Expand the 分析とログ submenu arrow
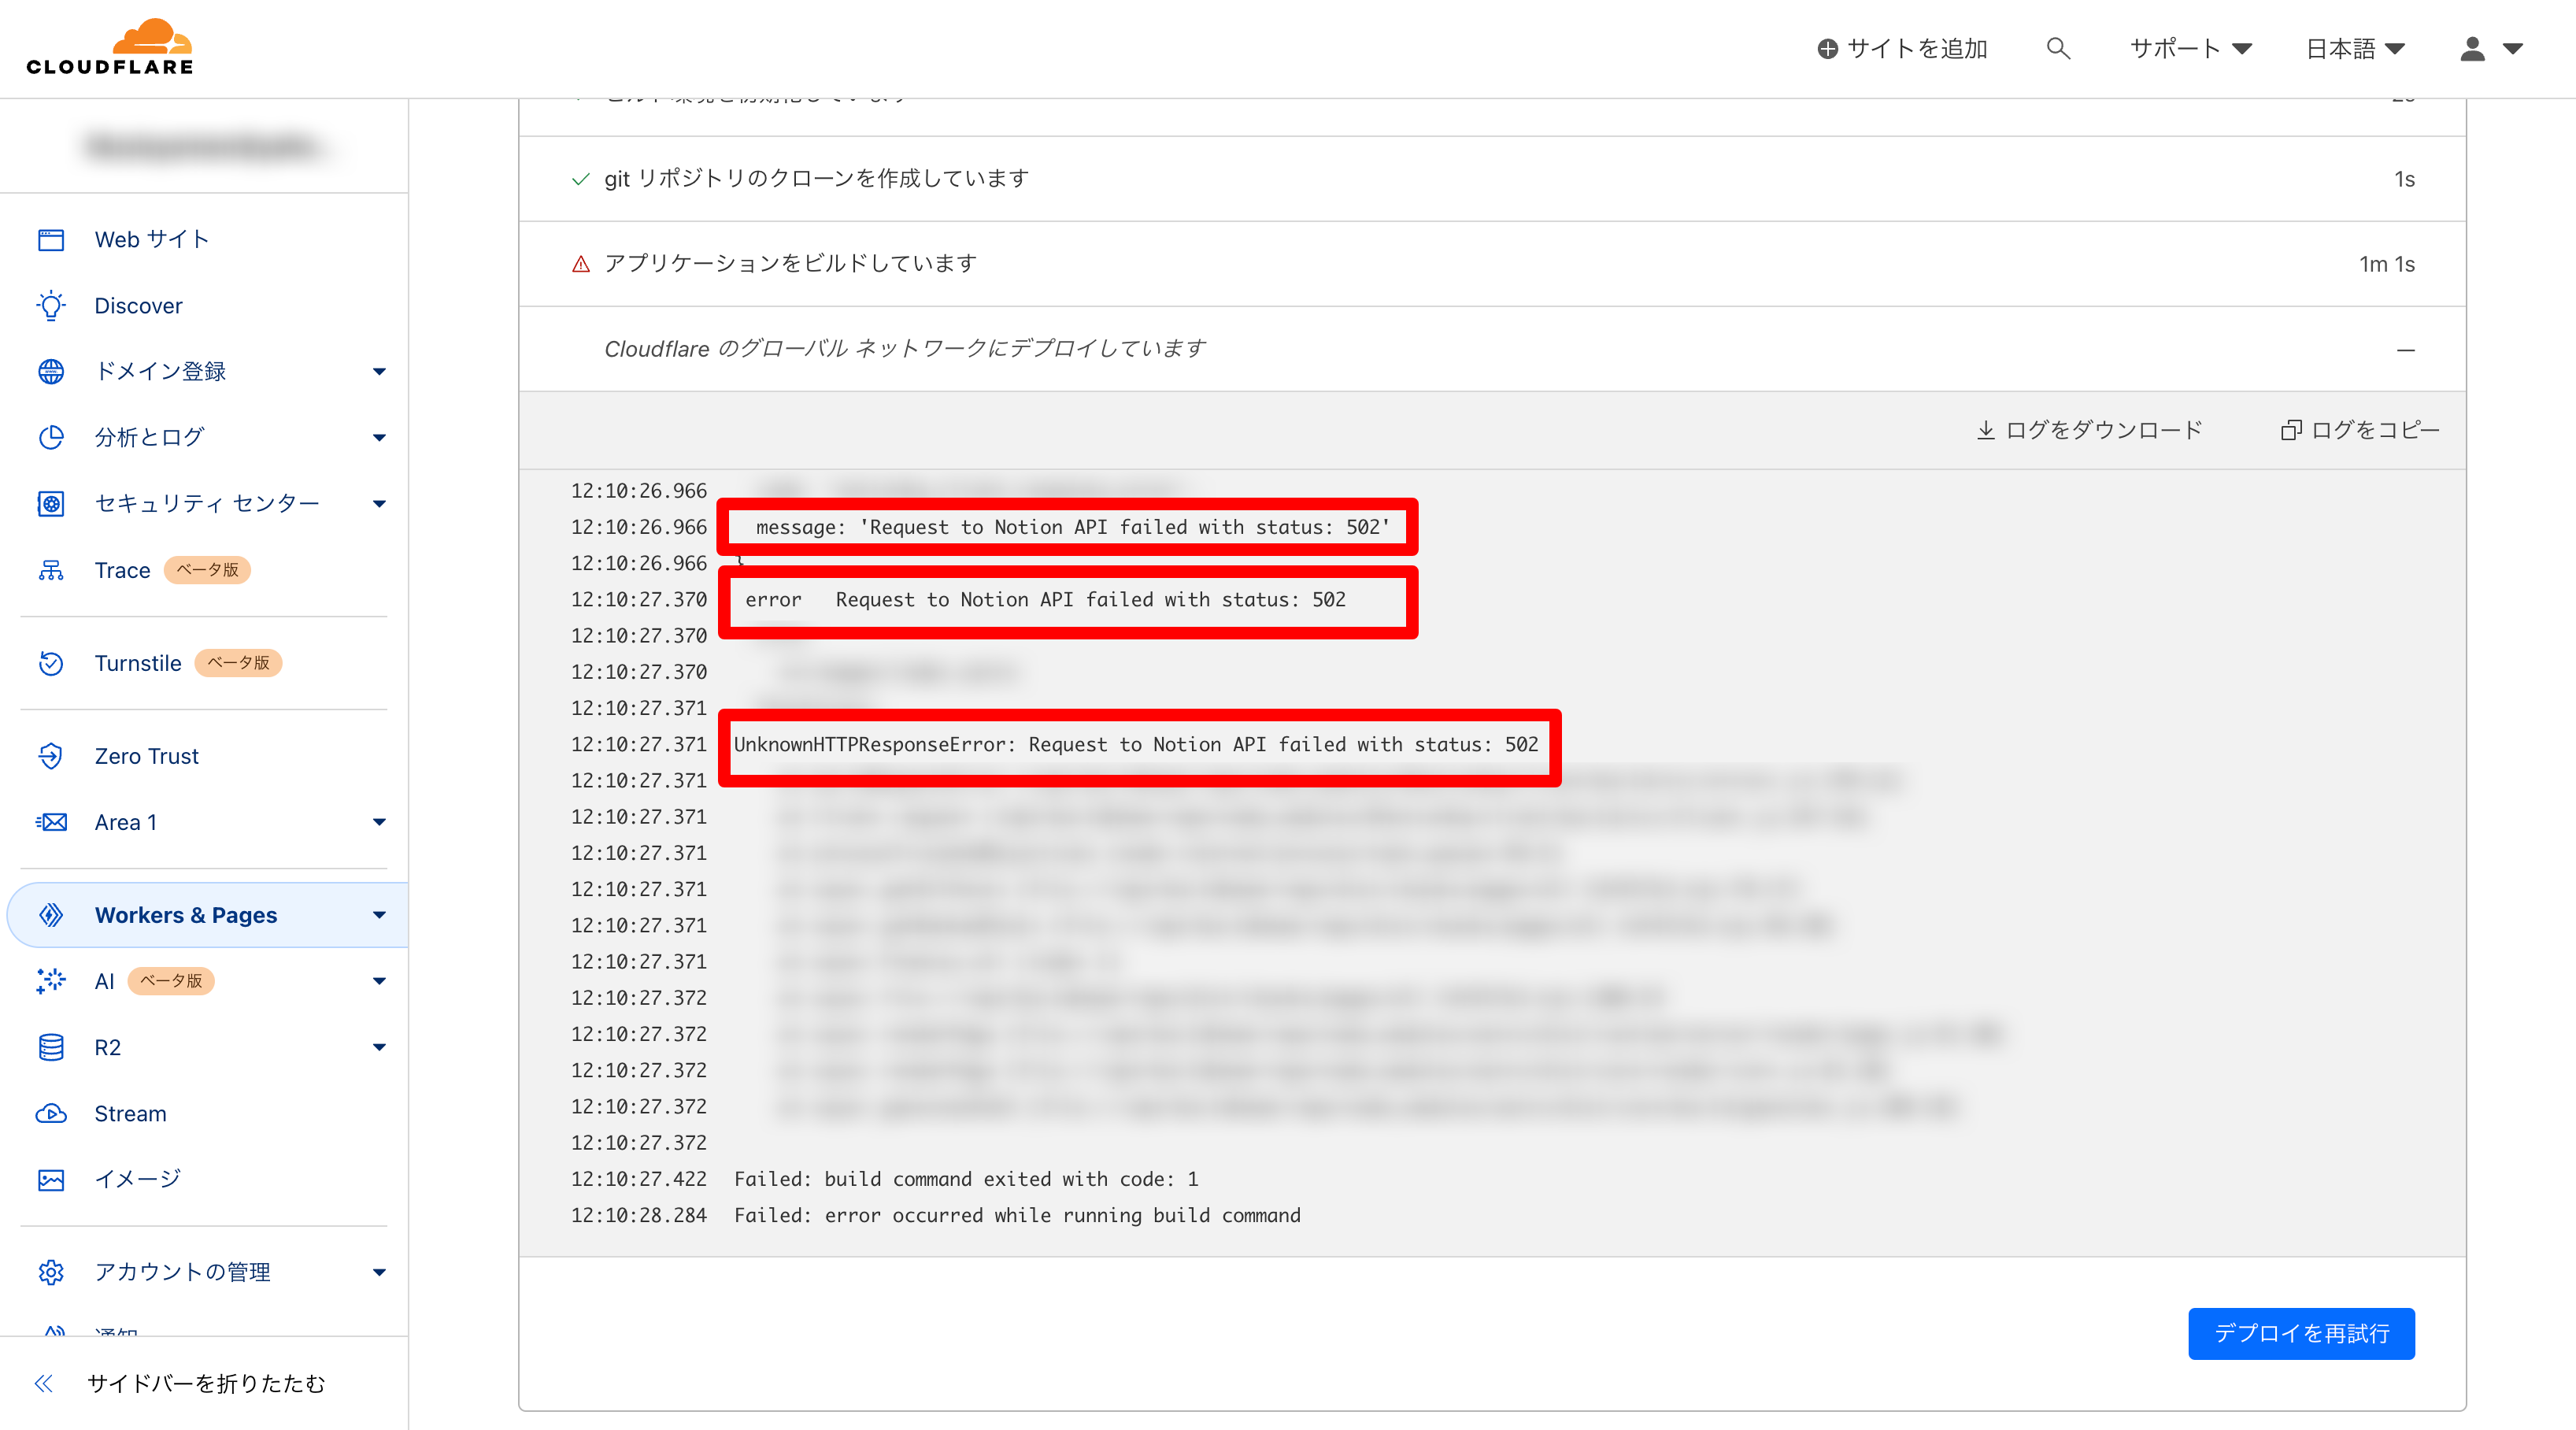 (x=379, y=438)
